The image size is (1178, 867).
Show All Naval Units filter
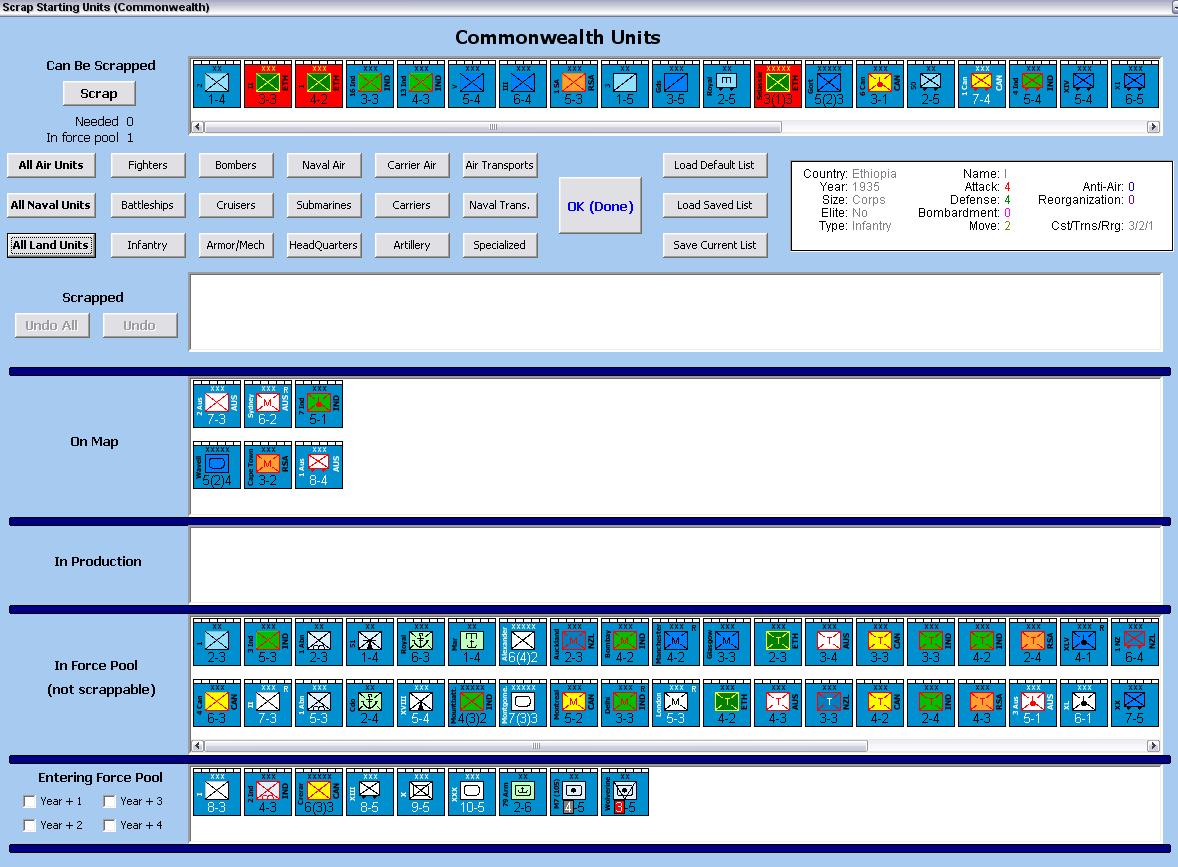click(51, 205)
